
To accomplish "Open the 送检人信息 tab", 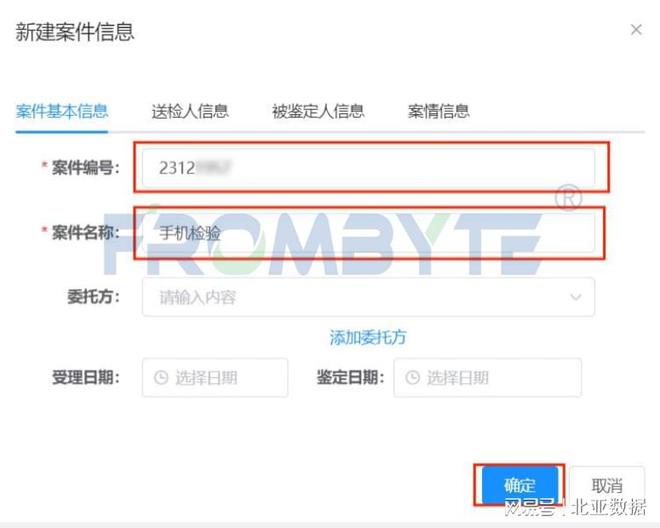I will click(190, 112).
